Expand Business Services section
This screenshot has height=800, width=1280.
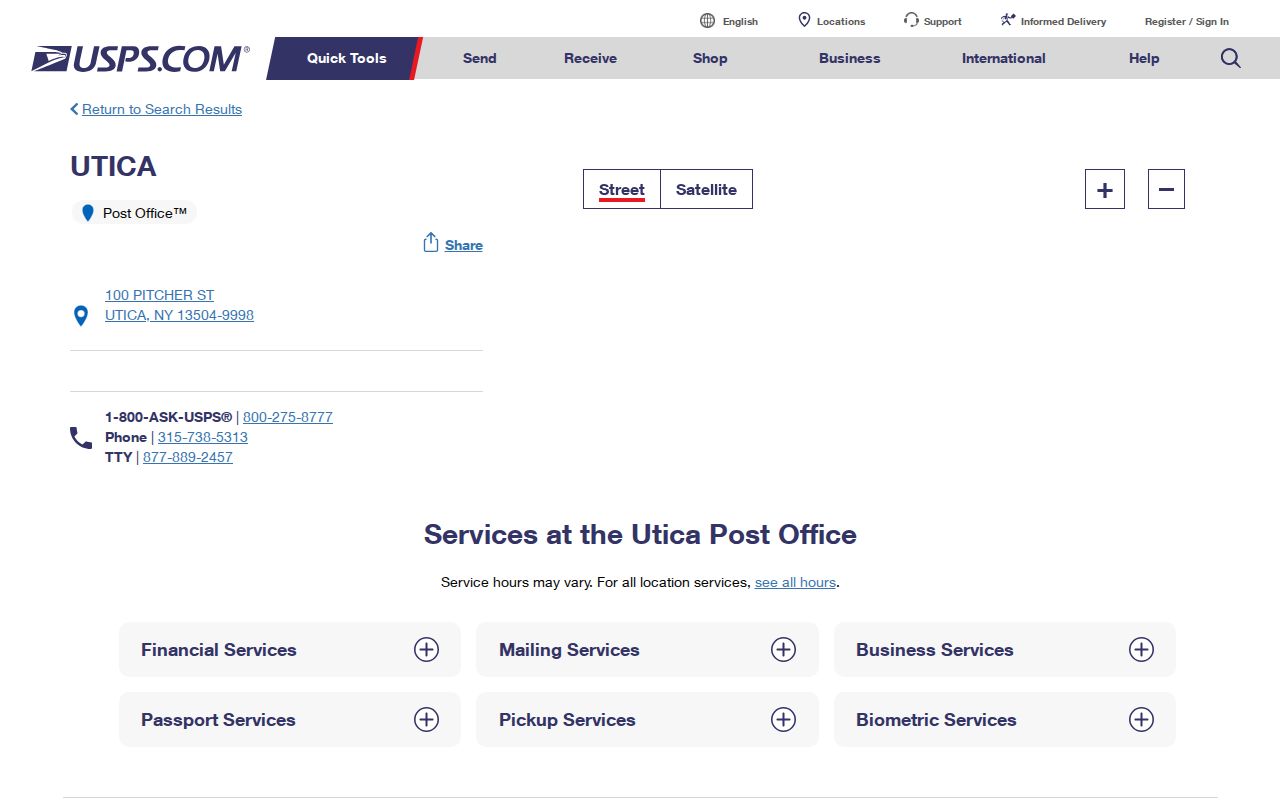1005,650
